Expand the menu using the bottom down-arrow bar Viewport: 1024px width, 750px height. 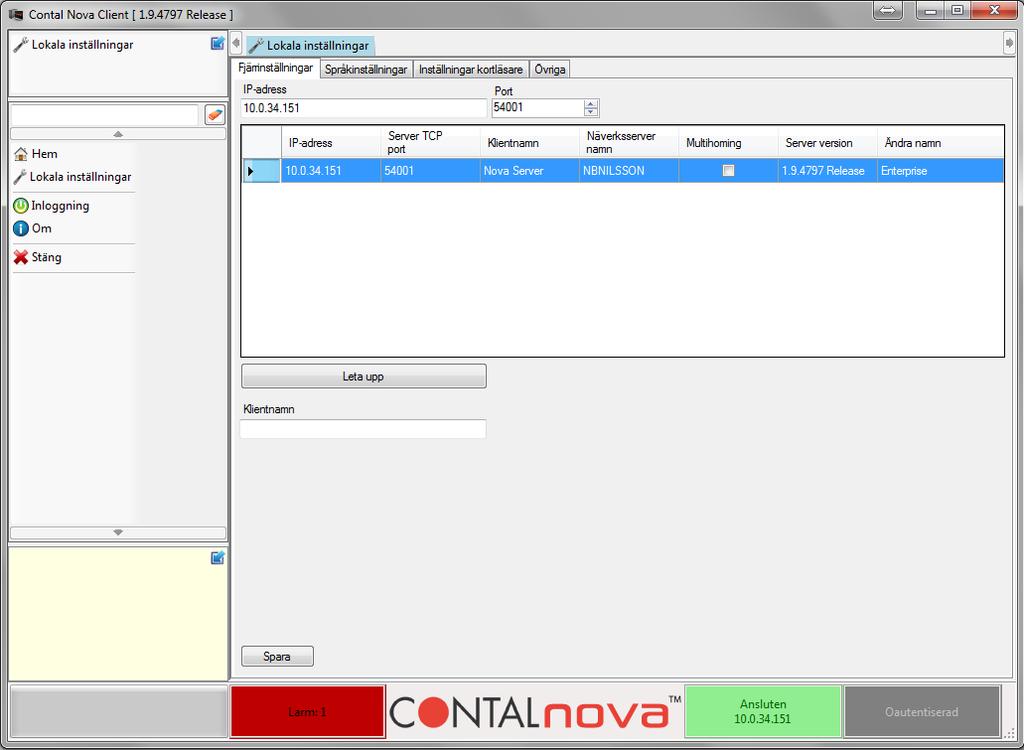pyautogui.click(x=118, y=532)
